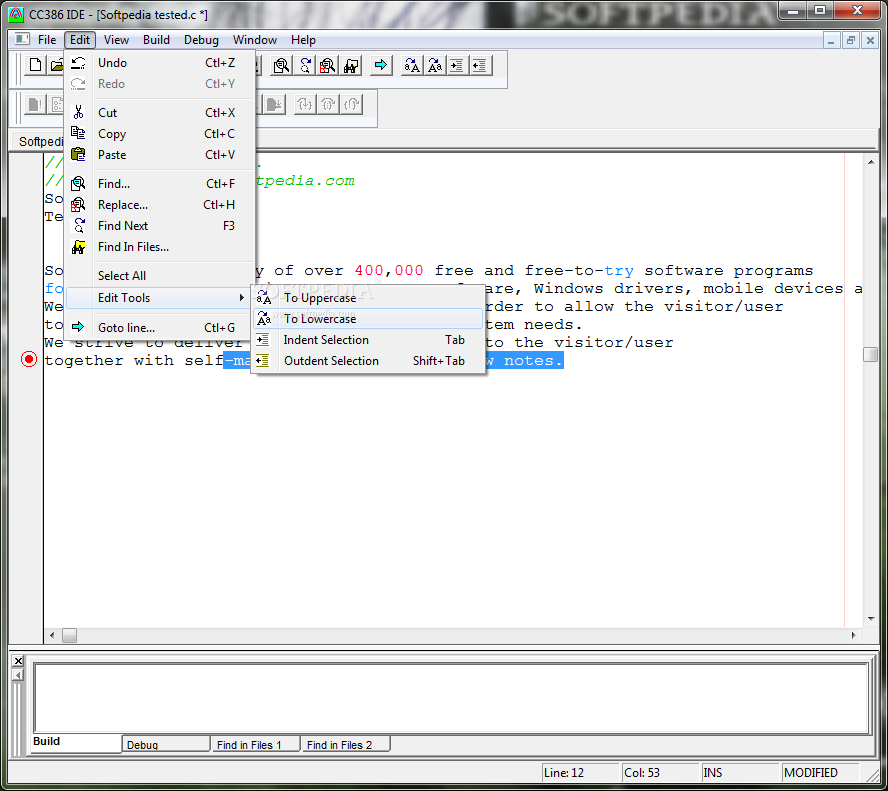Viewport: 888px width, 791px height.
Task: Click the left-arrow button below output pane X
Action: pyautogui.click(x=18, y=675)
